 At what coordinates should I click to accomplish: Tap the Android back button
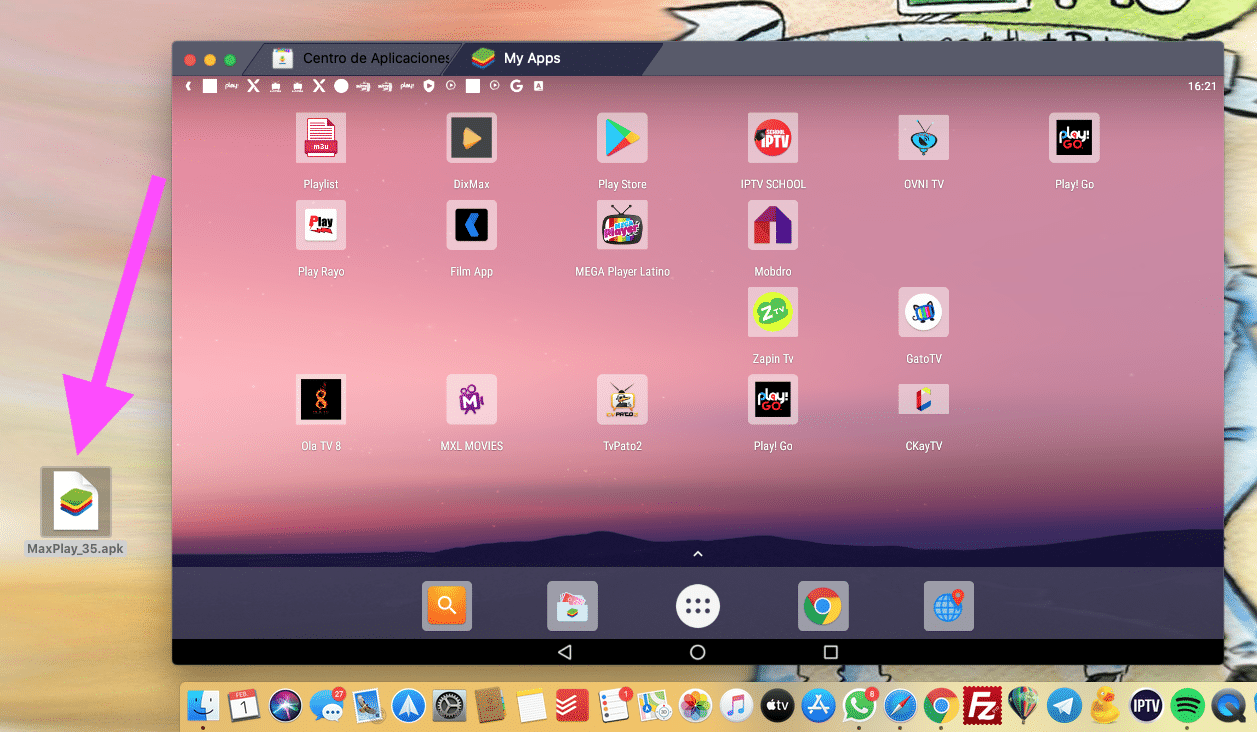pyautogui.click(x=565, y=651)
